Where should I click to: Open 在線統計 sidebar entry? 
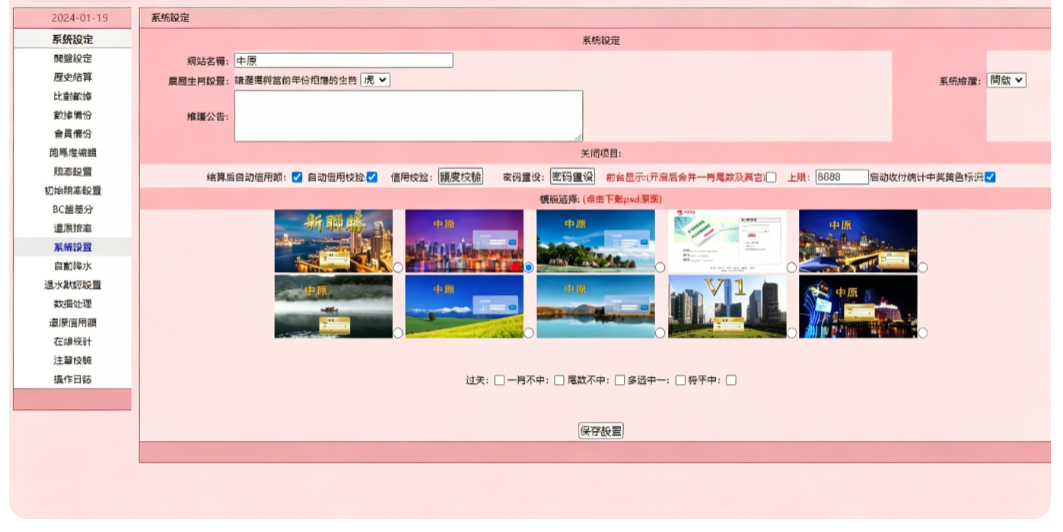point(73,342)
